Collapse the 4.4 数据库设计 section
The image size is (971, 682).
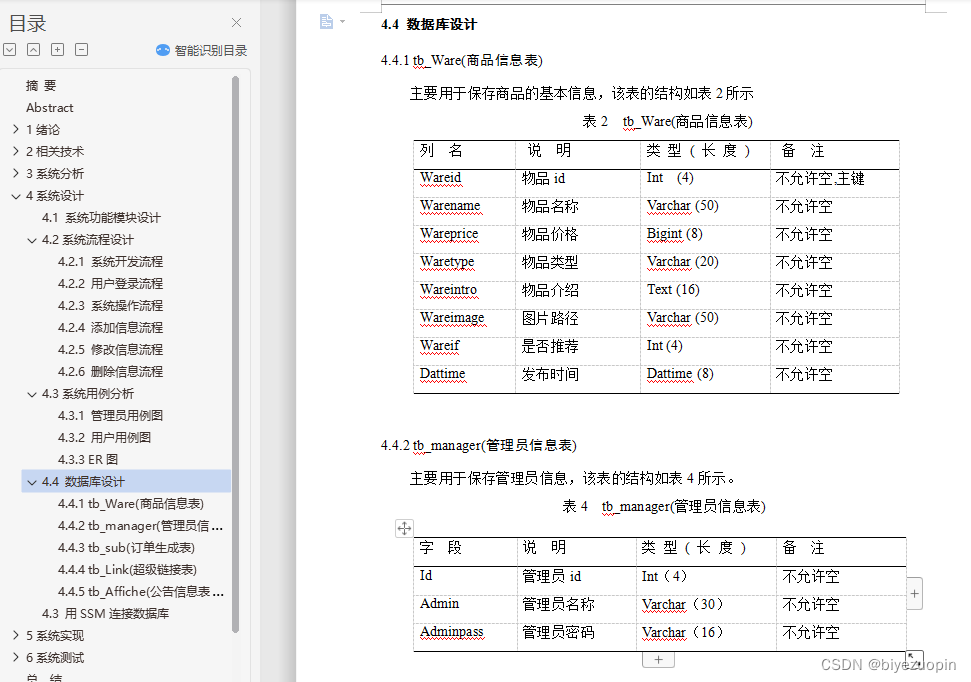pos(32,481)
